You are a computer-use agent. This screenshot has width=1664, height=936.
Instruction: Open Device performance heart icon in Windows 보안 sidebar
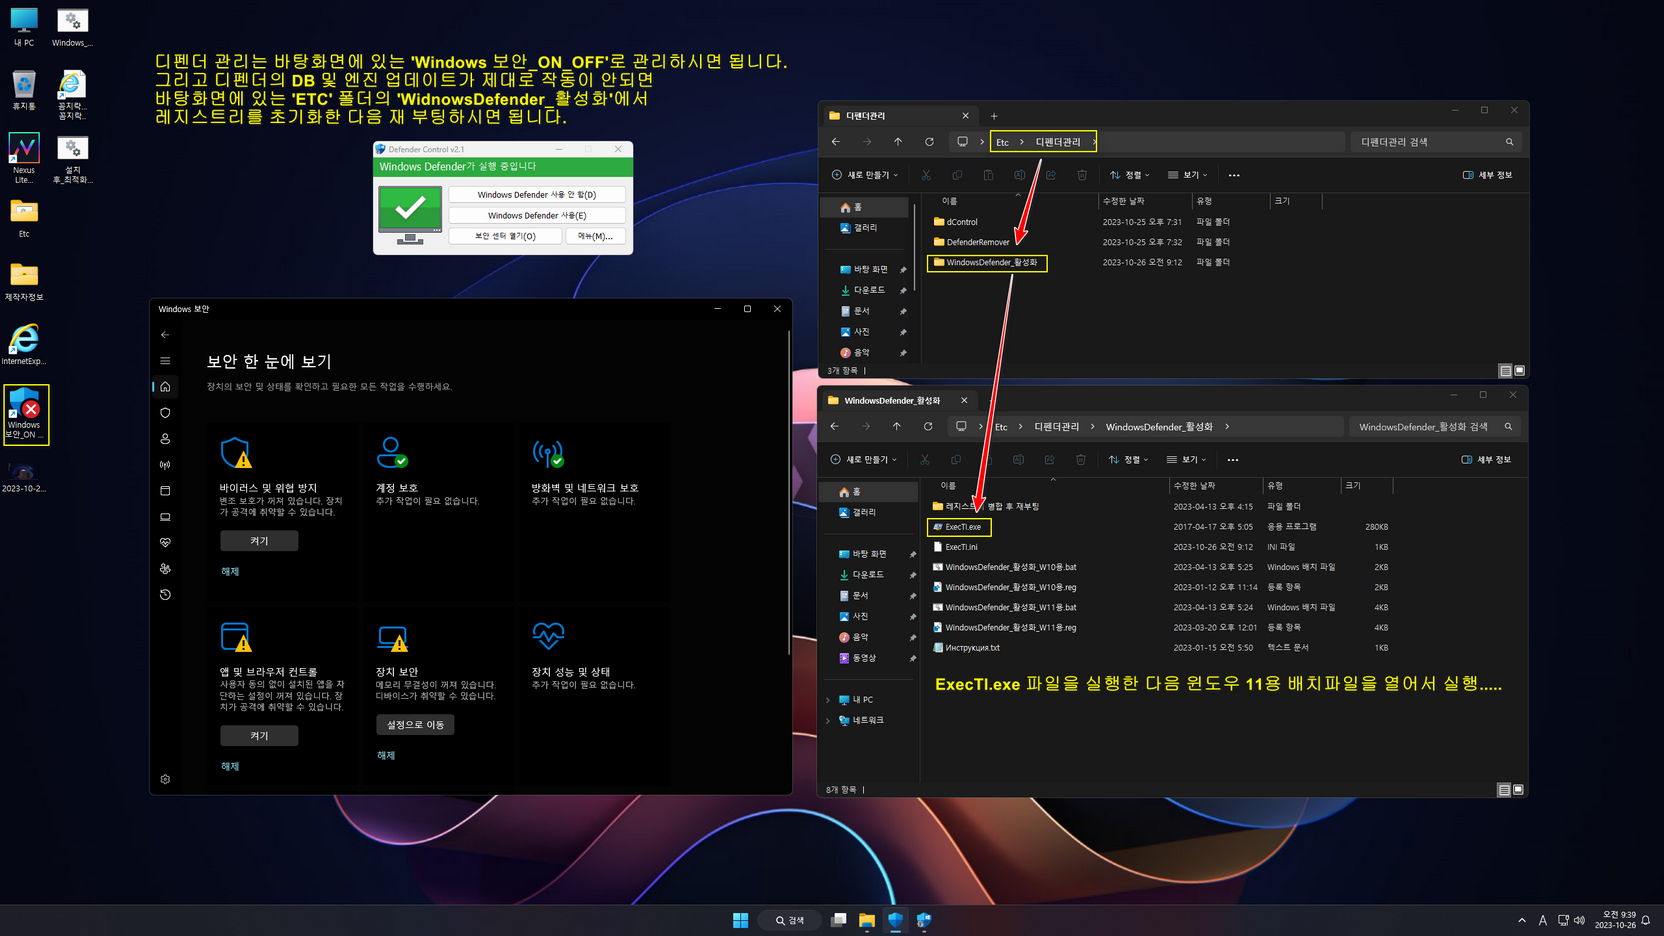165,543
